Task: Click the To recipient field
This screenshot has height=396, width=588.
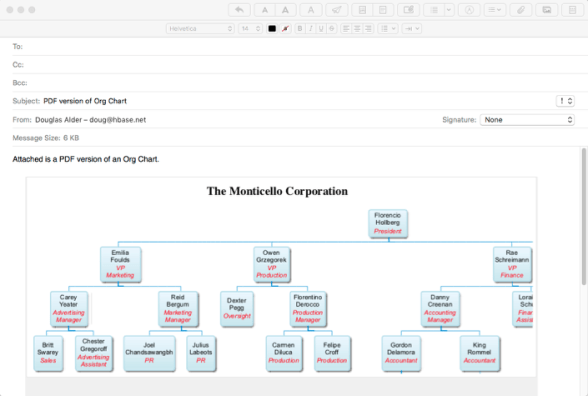Action: coord(300,46)
